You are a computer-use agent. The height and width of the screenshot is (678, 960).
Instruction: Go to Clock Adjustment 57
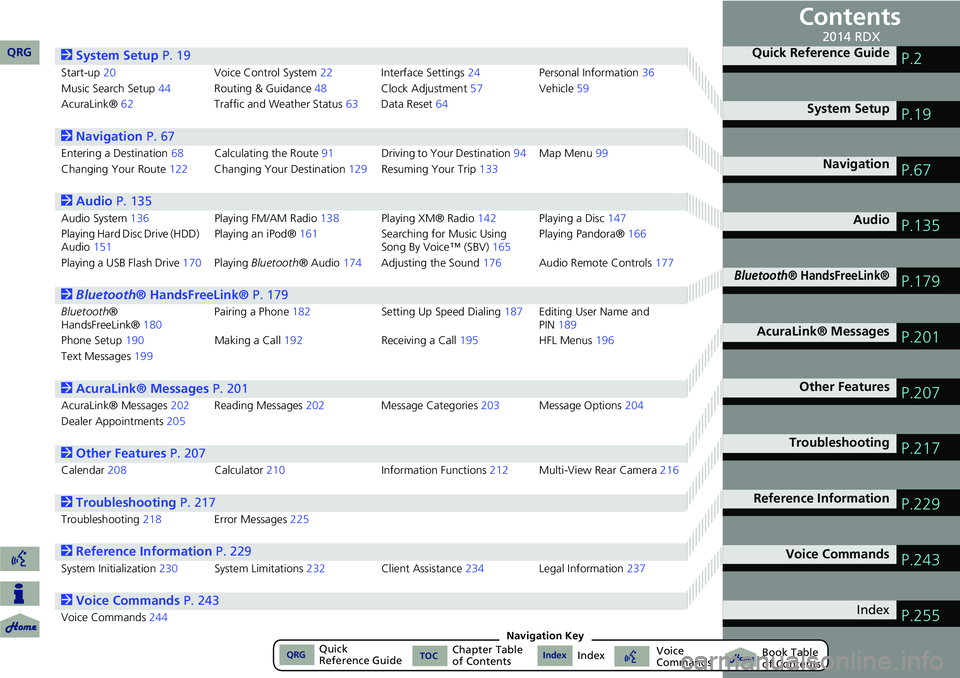[432, 88]
